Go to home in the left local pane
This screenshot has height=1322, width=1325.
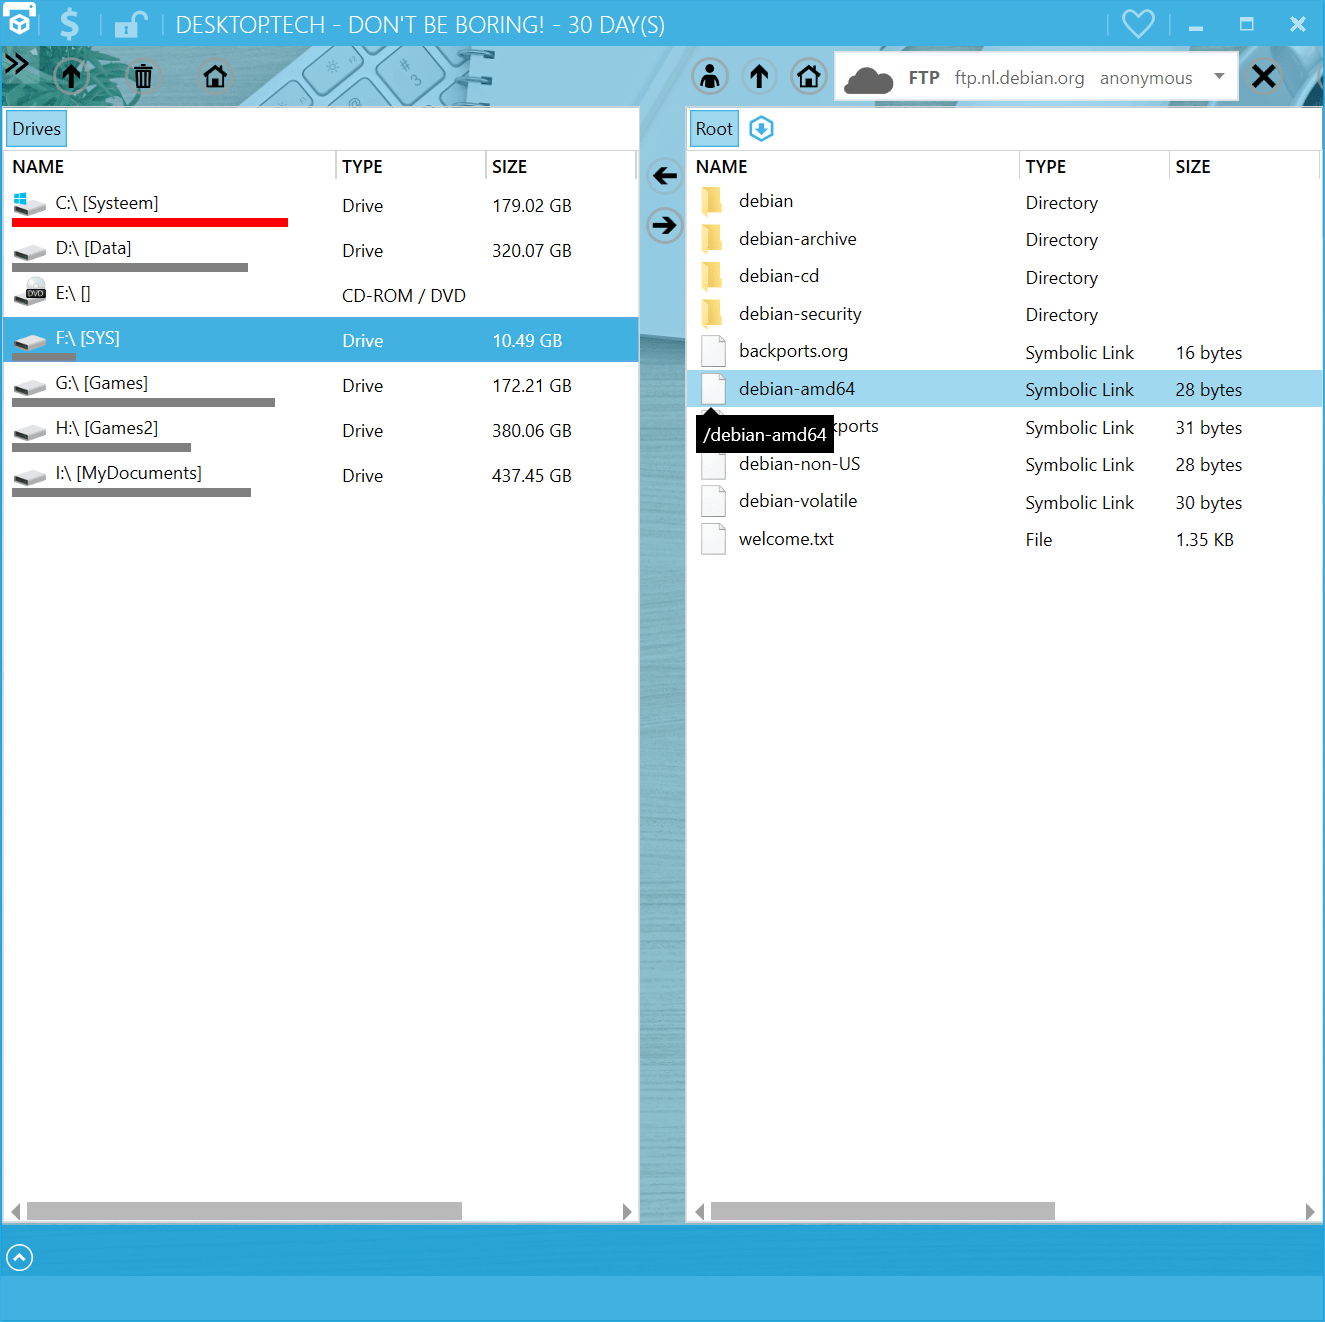click(215, 76)
